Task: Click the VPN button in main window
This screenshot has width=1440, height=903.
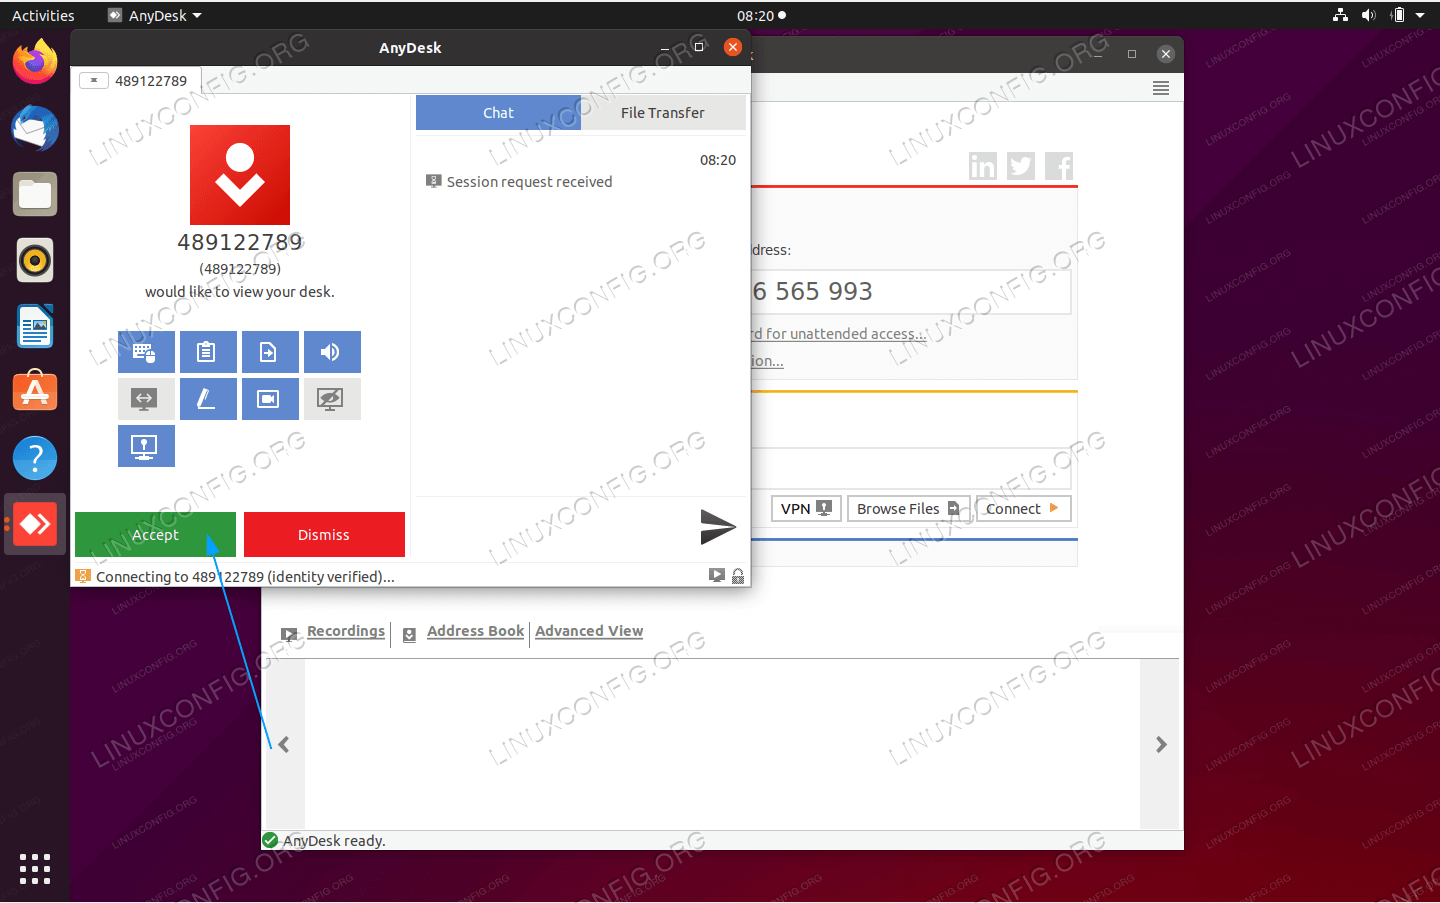Action: pos(806,508)
